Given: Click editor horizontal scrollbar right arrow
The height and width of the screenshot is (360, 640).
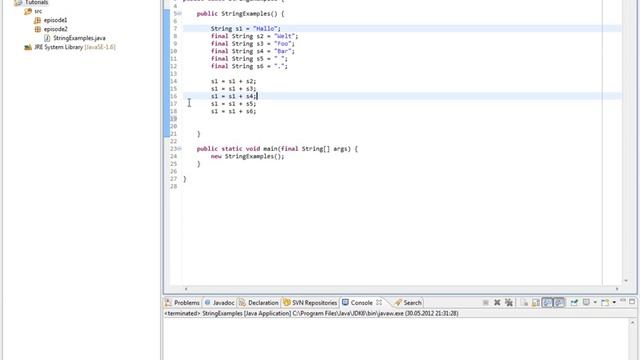Looking at the screenshot, I should tap(617, 289).
